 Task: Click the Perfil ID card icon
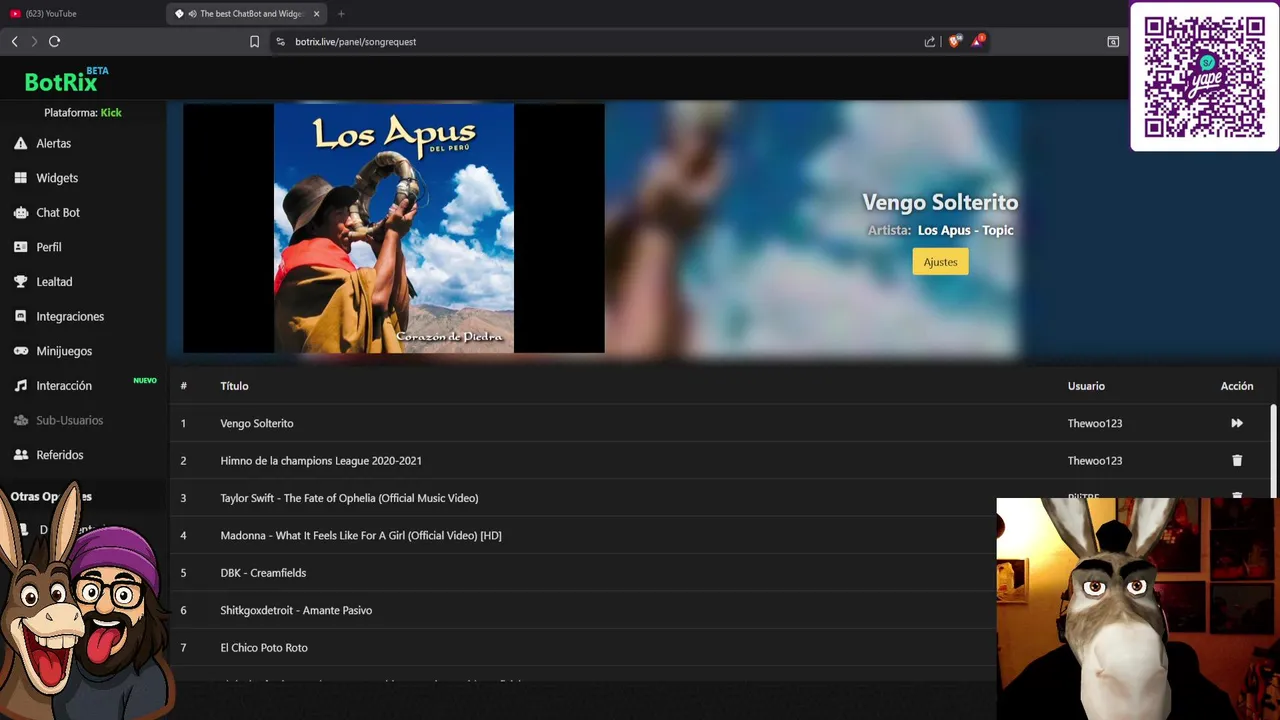tap(20, 247)
